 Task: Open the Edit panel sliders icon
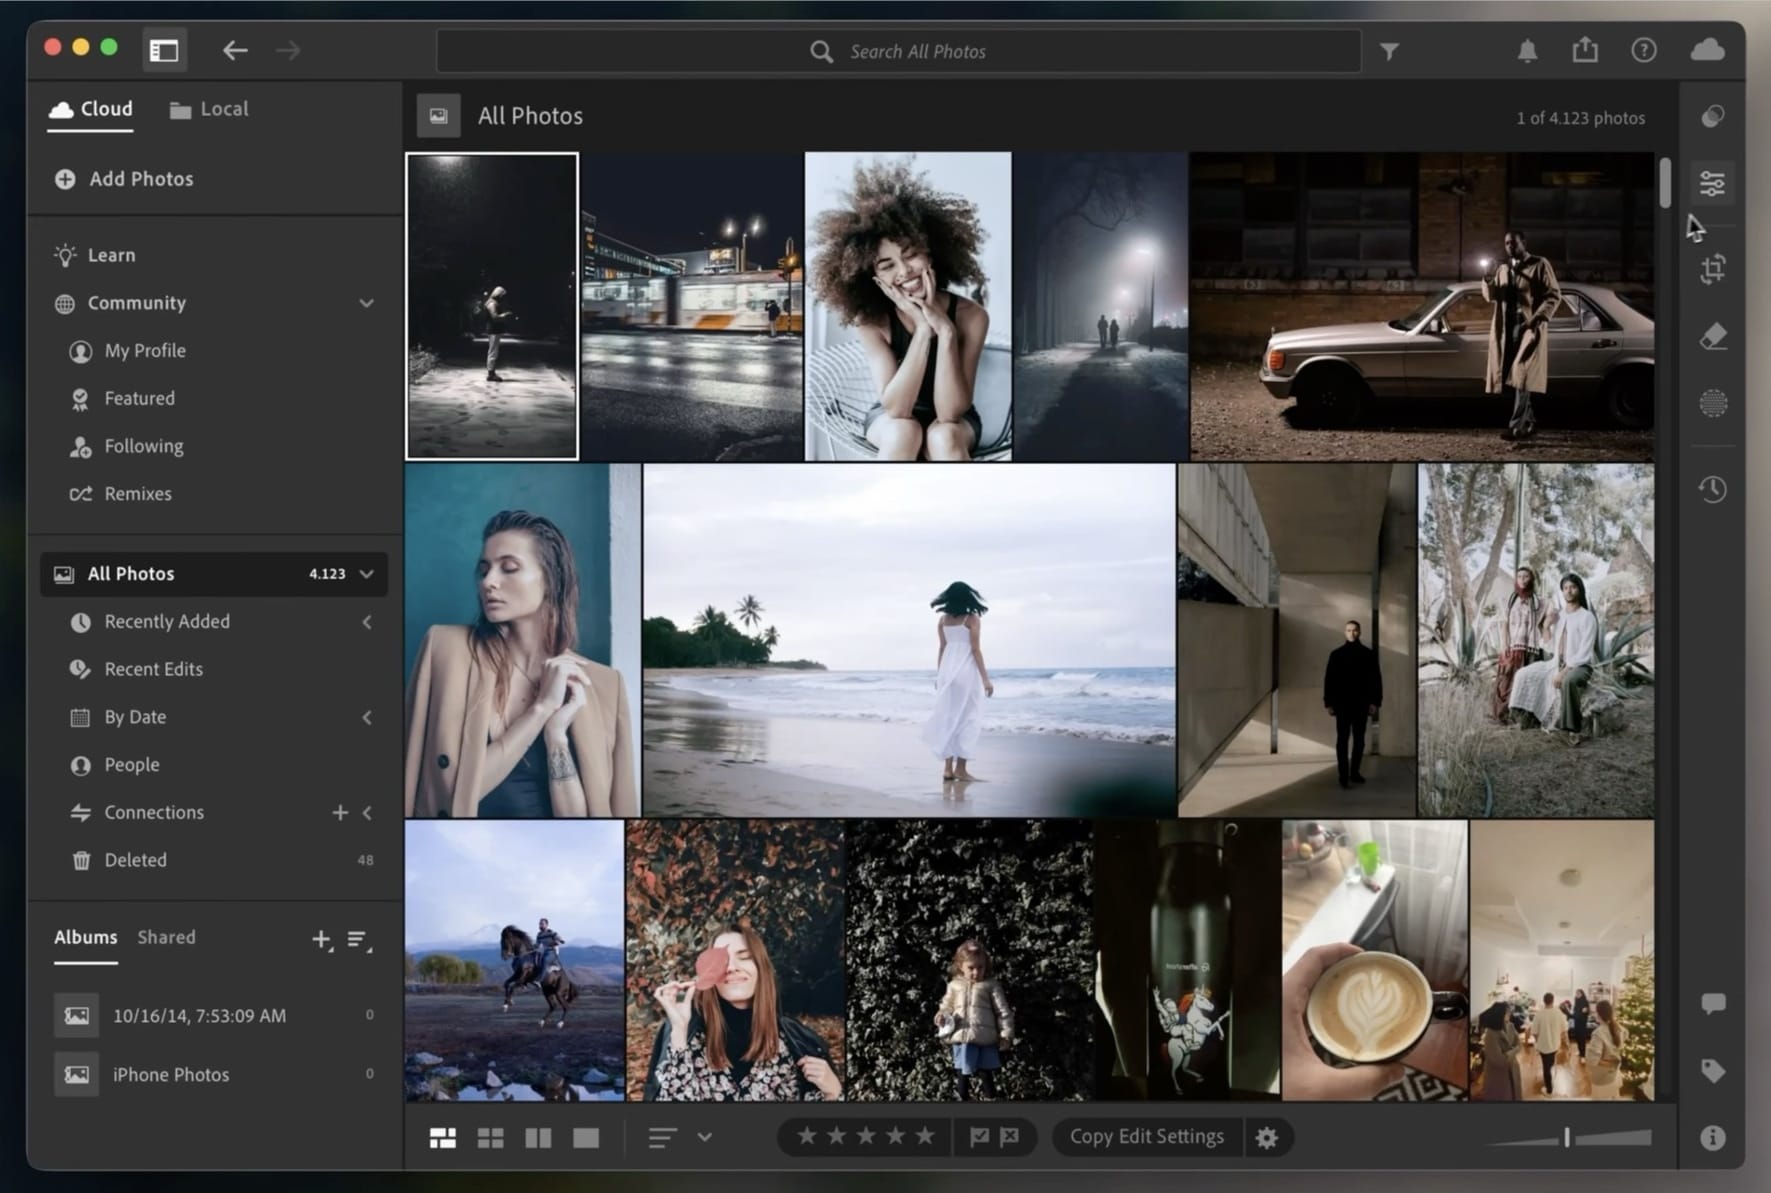[1712, 182]
